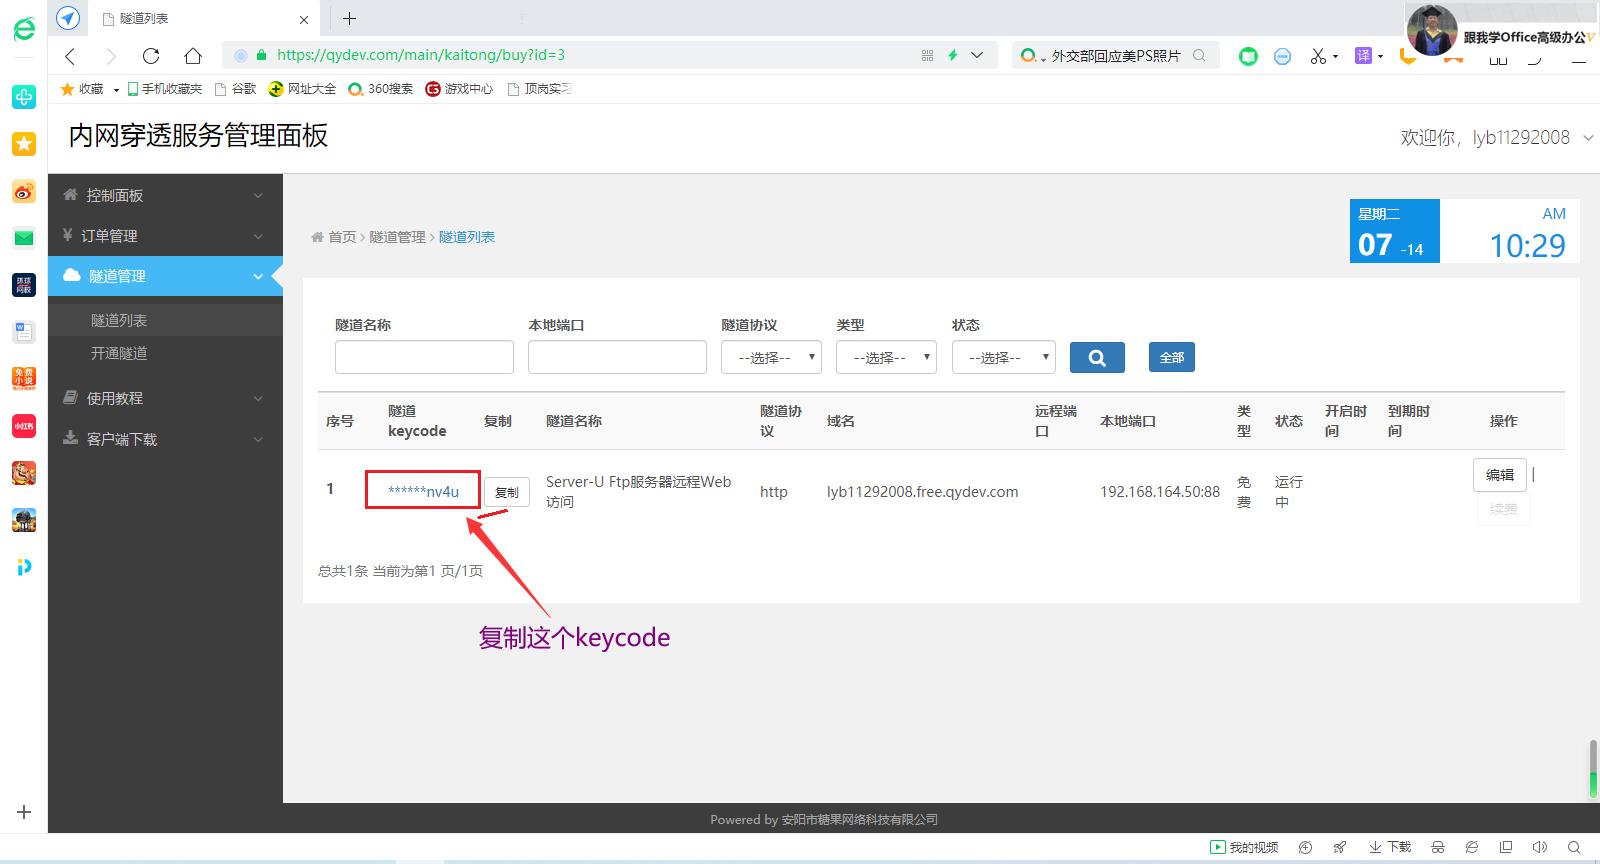Go to 首页 breadcrumb link
1600x864 pixels.
coord(342,237)
